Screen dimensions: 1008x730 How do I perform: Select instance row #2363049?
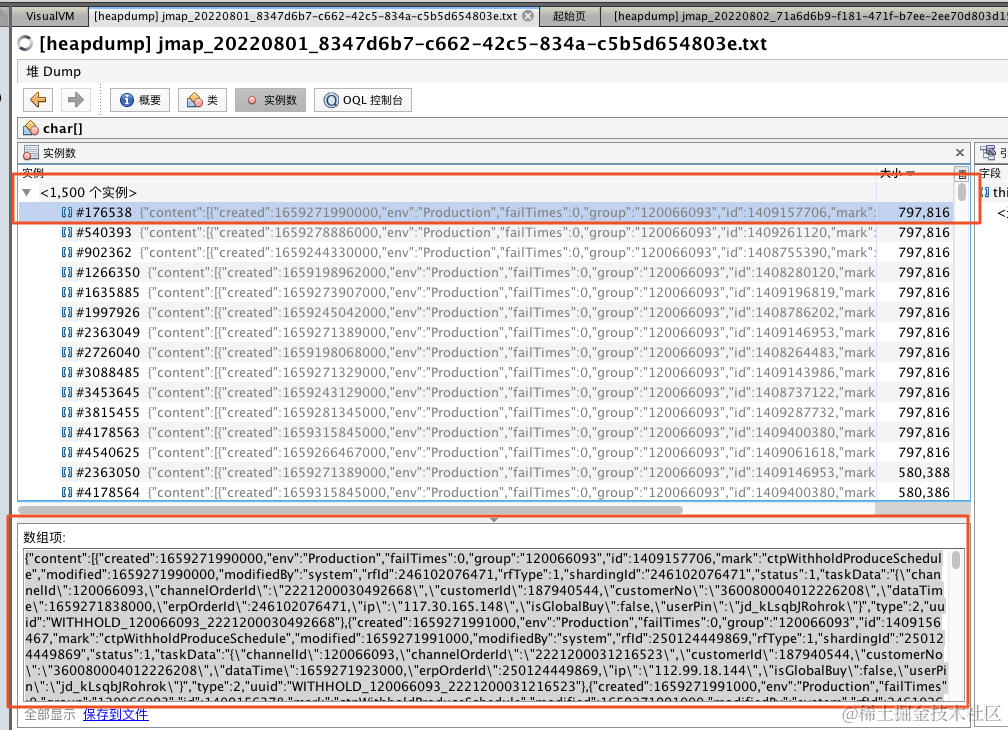(485, 332)
